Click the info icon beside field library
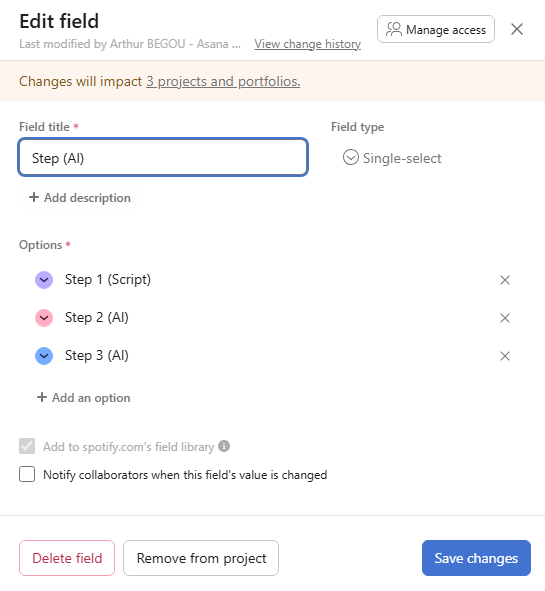The width and height of the screenshot is (545, 591). [224, 446]
